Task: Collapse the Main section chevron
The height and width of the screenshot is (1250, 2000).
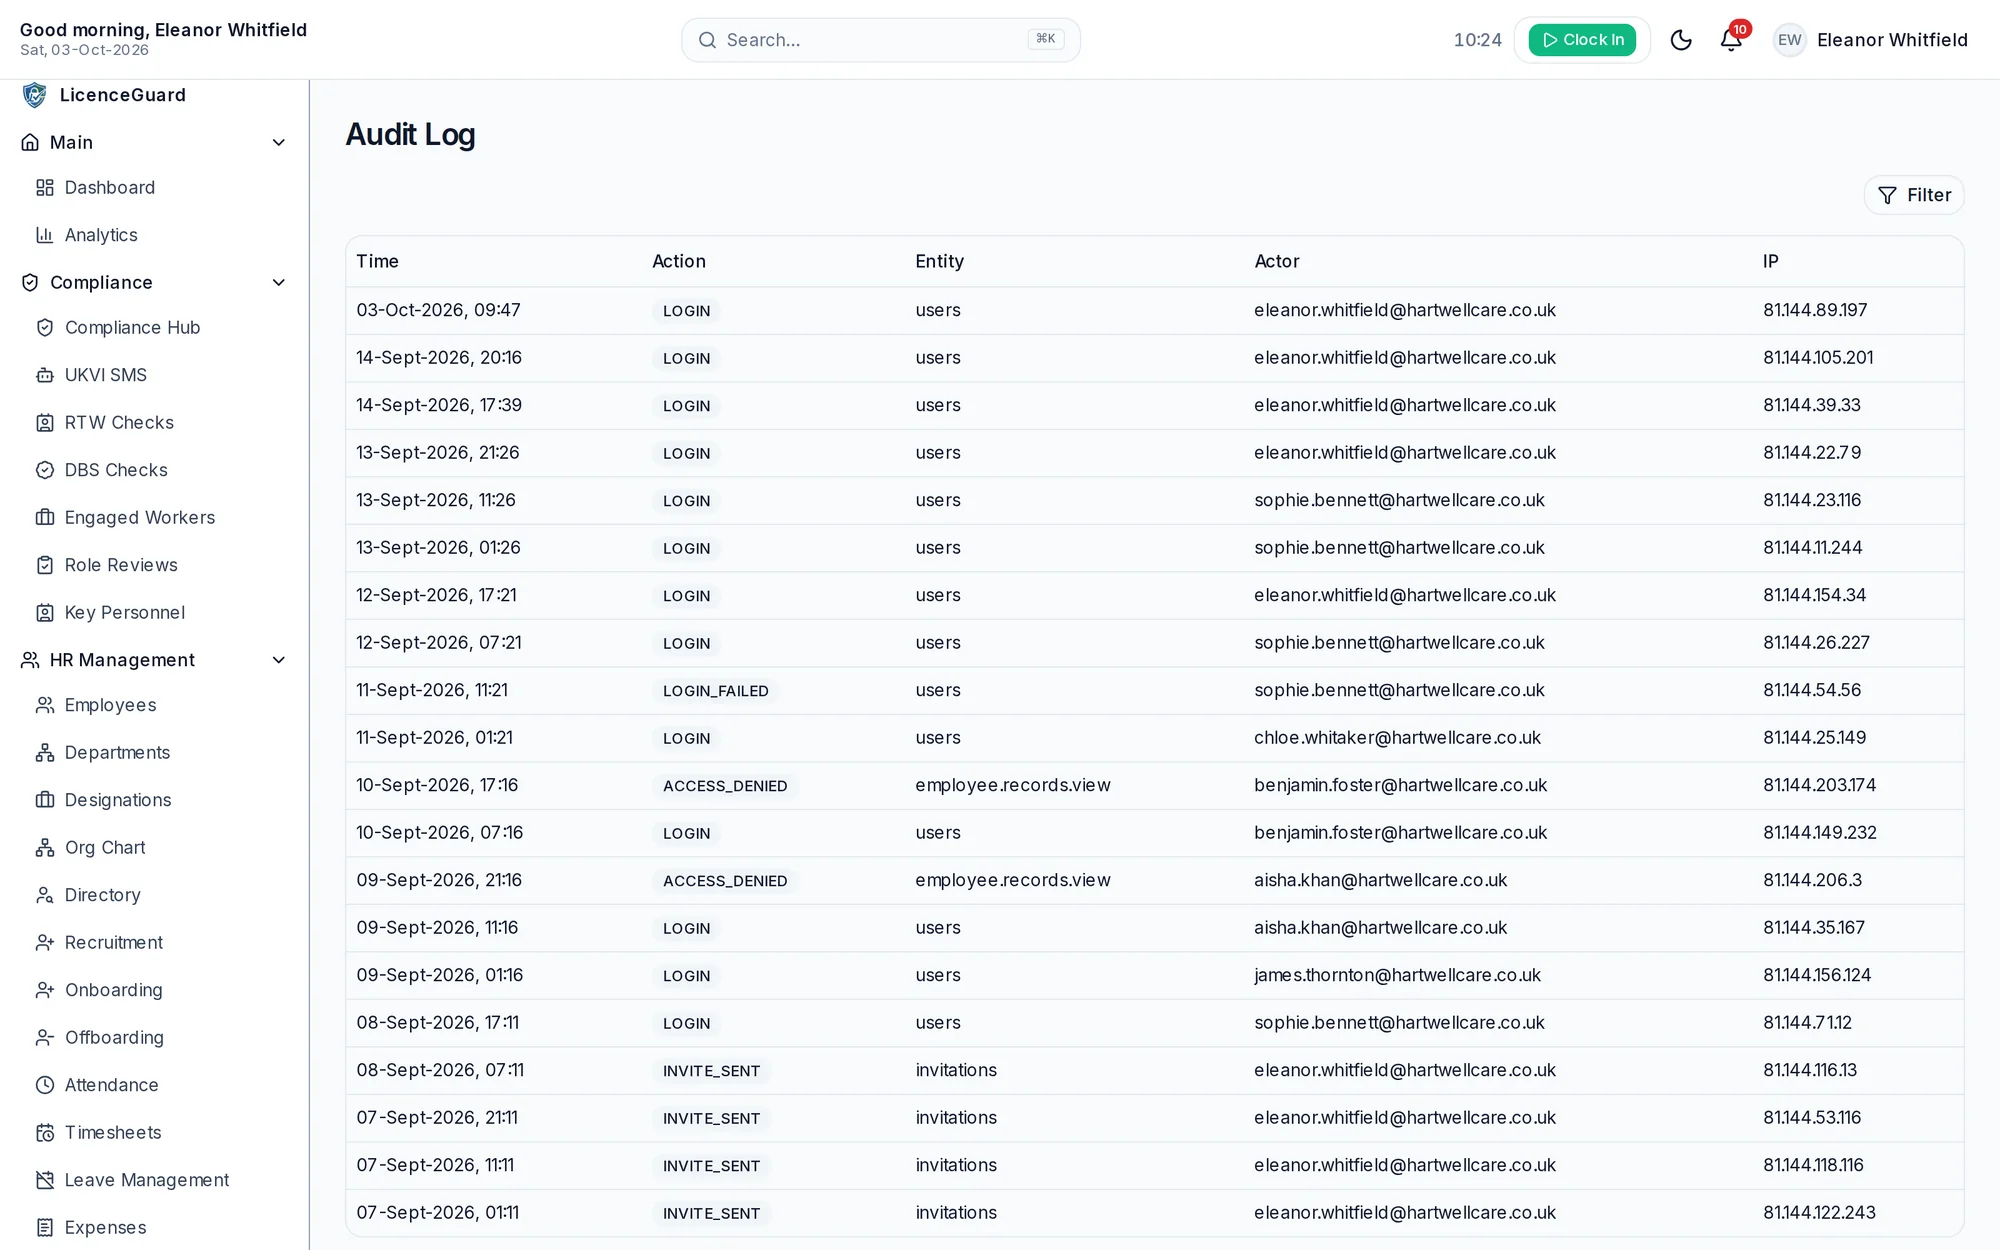Action: 279,143
